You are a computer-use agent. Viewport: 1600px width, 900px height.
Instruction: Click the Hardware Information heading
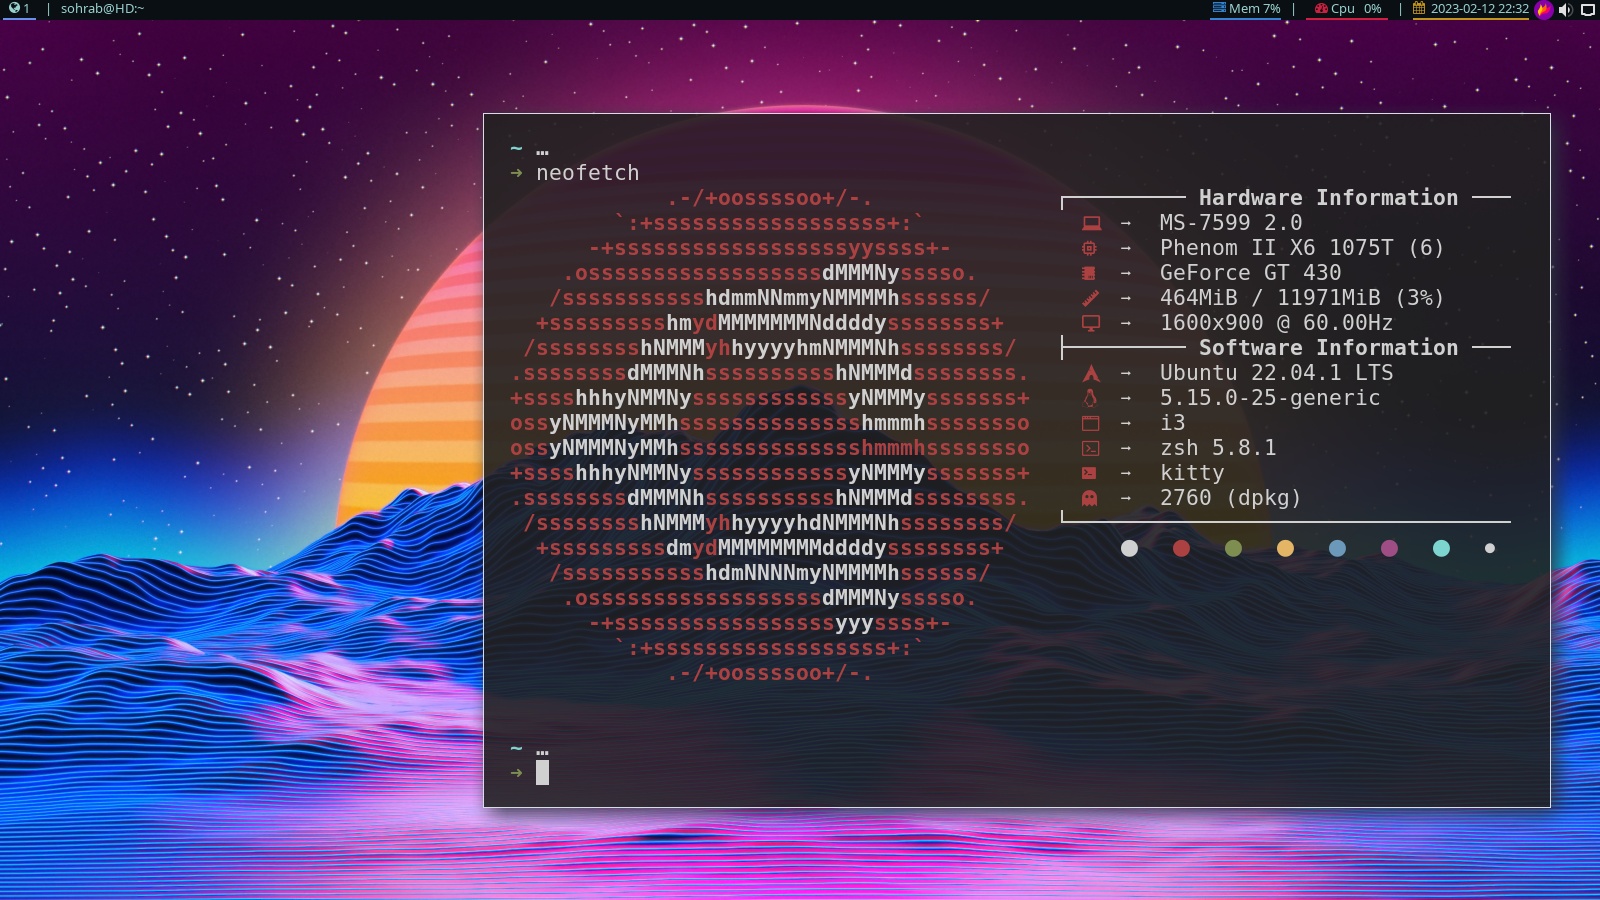[1328, 198]
